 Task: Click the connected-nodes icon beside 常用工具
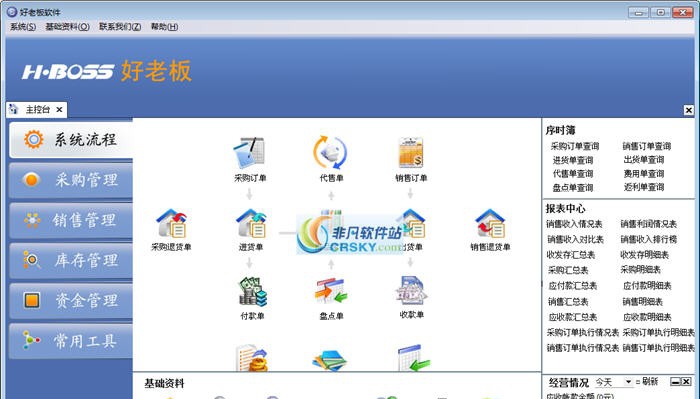31,341
